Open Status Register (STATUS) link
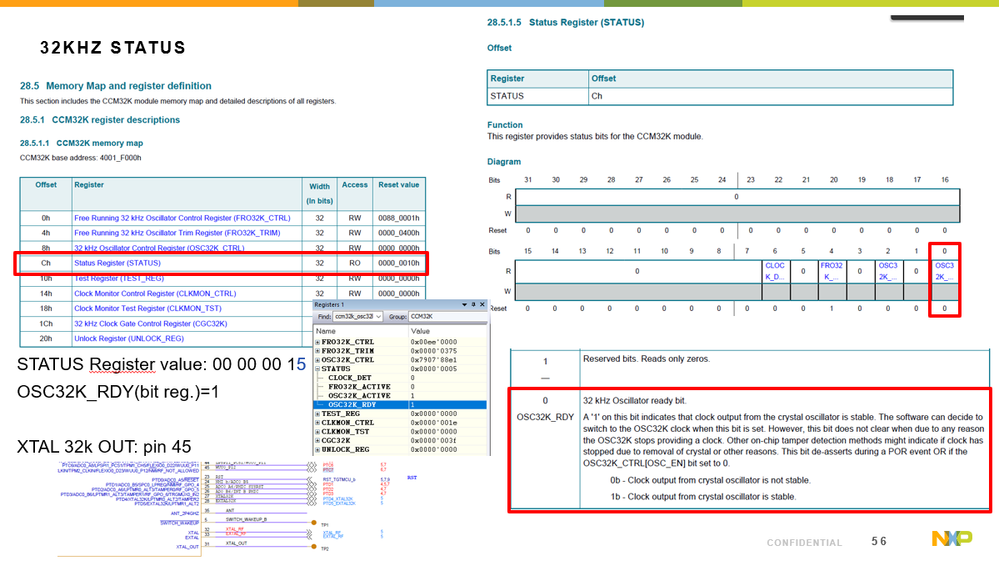 coord(117,263)
